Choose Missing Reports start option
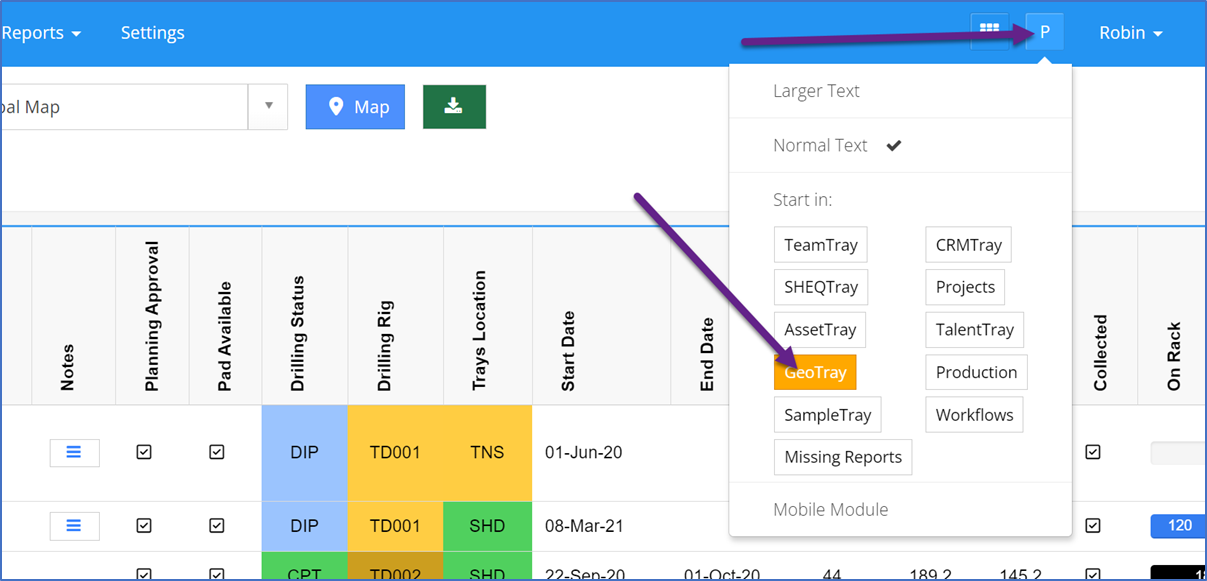 843,457
